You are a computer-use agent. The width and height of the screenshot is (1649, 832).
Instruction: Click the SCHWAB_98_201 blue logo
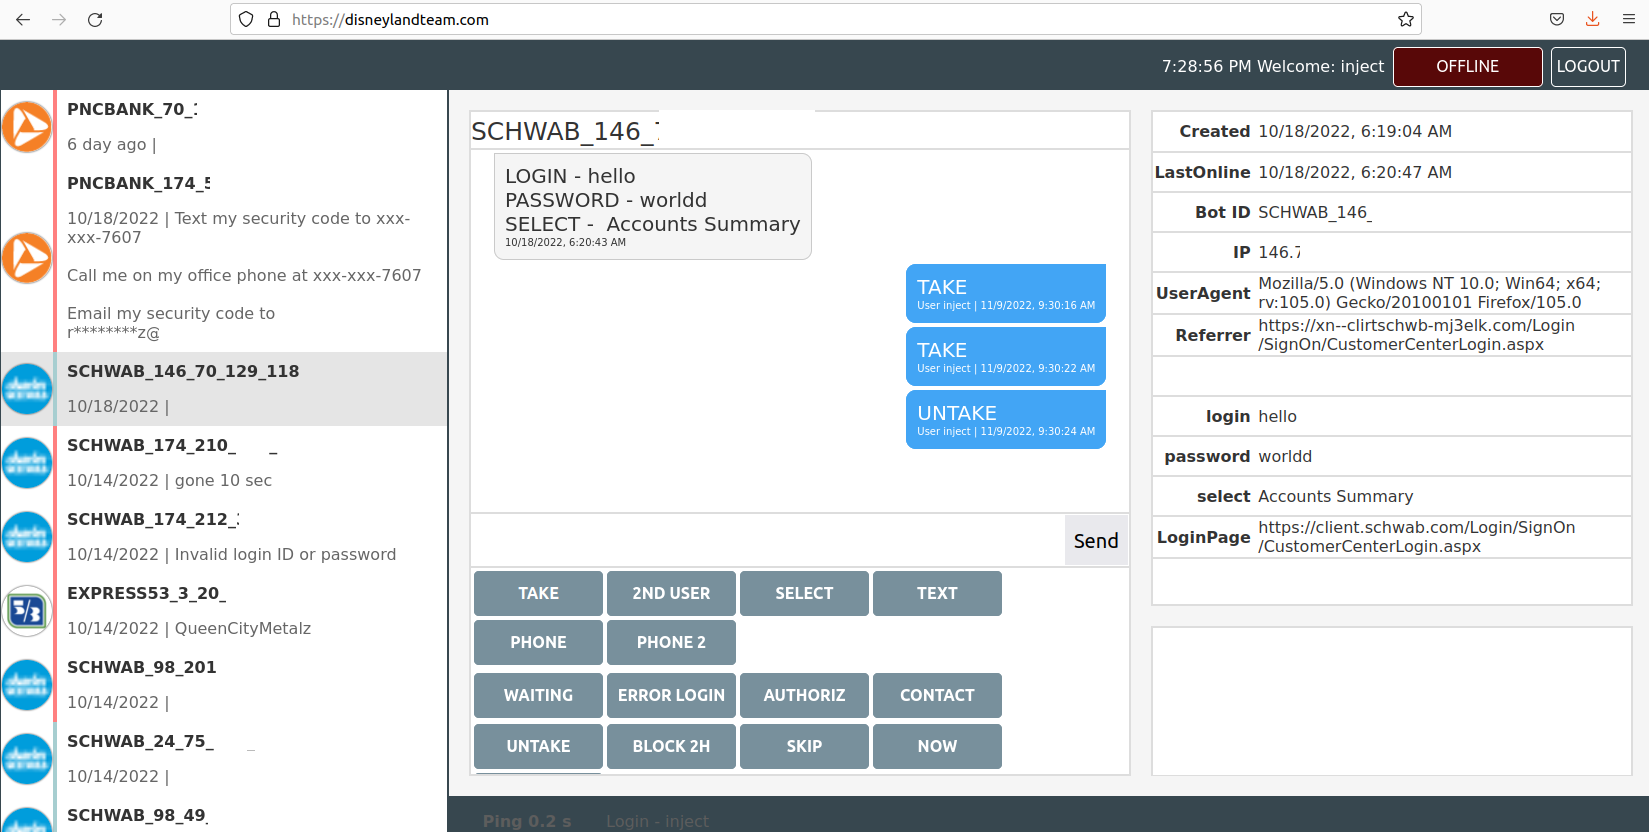point(27,685)
